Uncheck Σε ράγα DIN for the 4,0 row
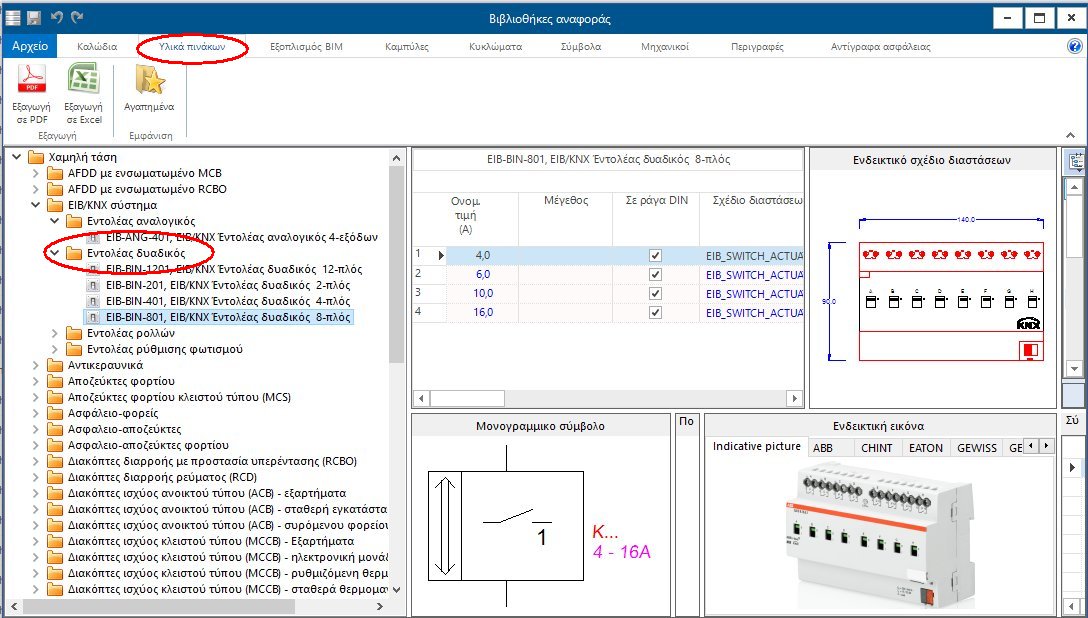The width and height of the screenshot is (1088, 618). pos(655,255)
